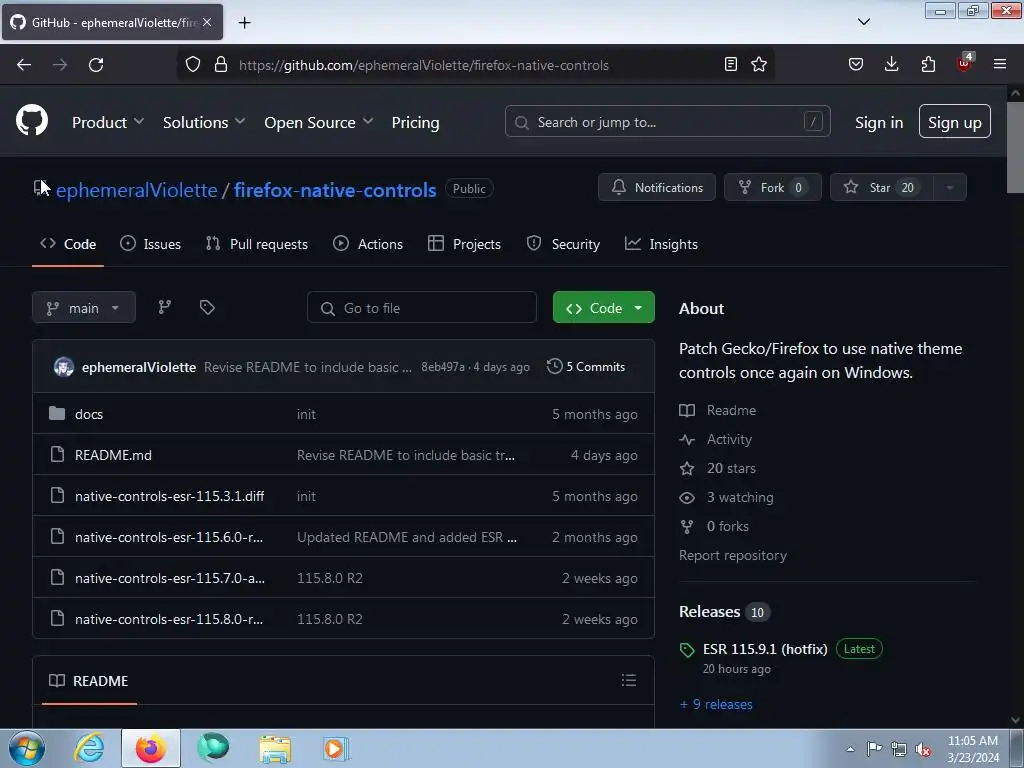Expand the Solutions menu
Image resolution: width=1024 pixels, height=768 pixels.
204,122
